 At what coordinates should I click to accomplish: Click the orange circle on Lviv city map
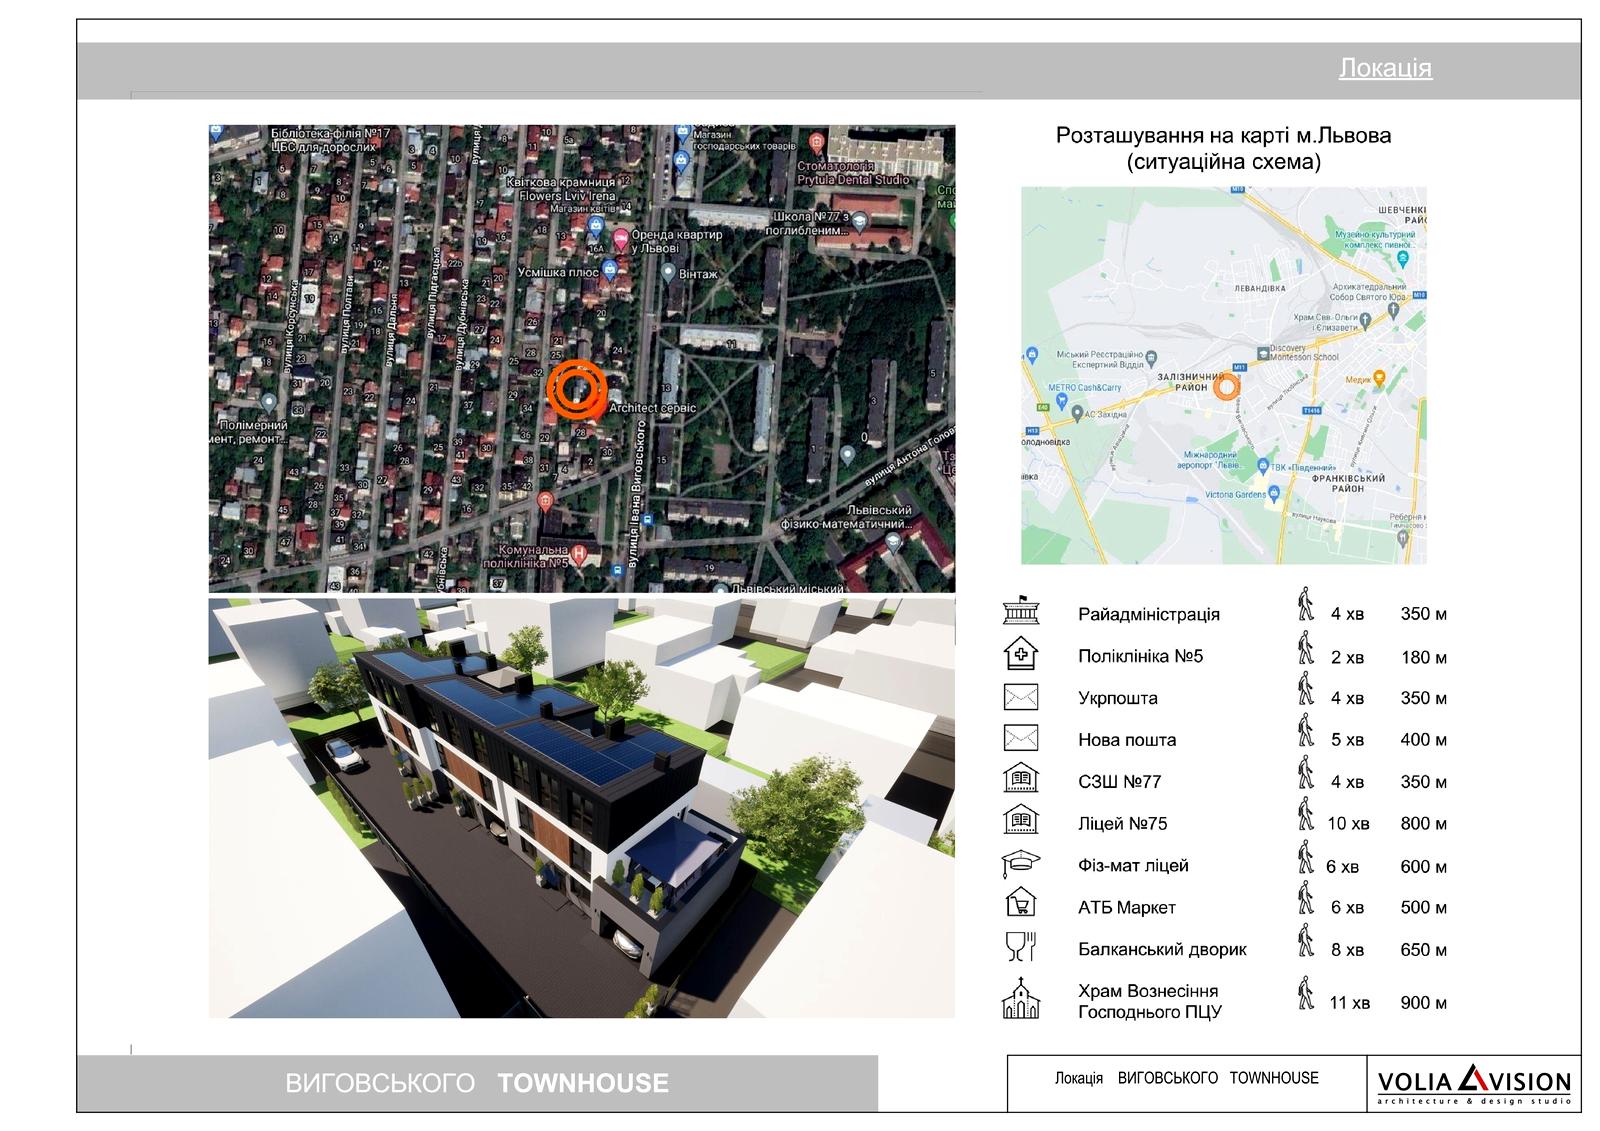point(1226,387)
